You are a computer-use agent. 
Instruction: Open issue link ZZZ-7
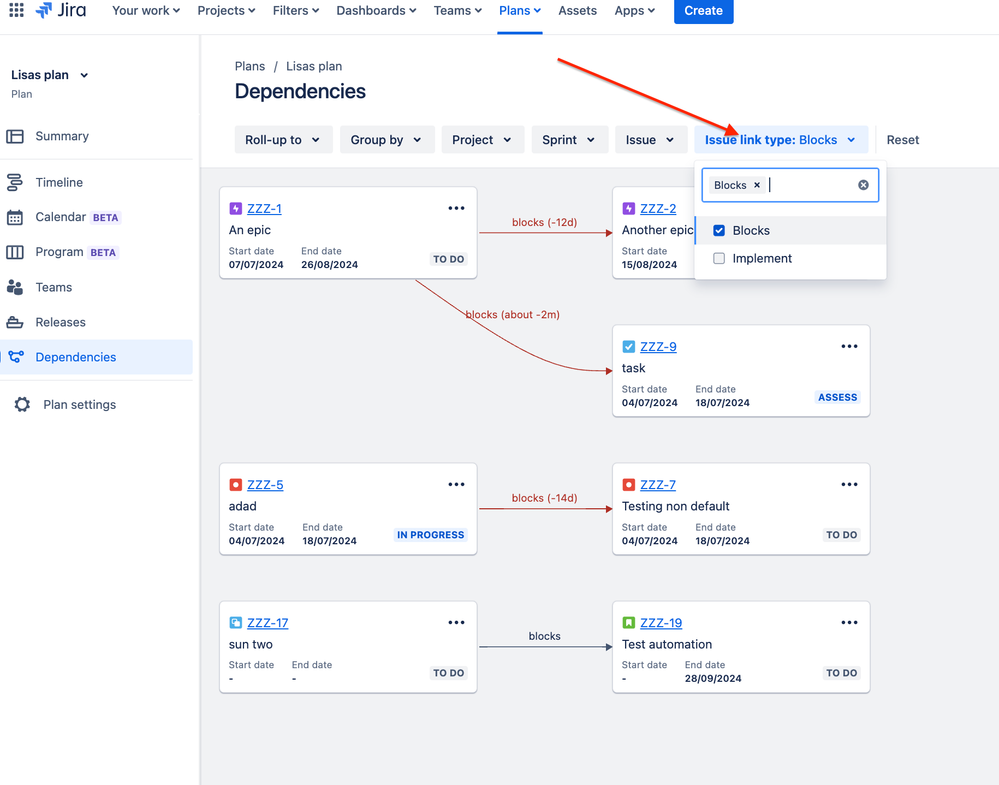tap(658, 485)
